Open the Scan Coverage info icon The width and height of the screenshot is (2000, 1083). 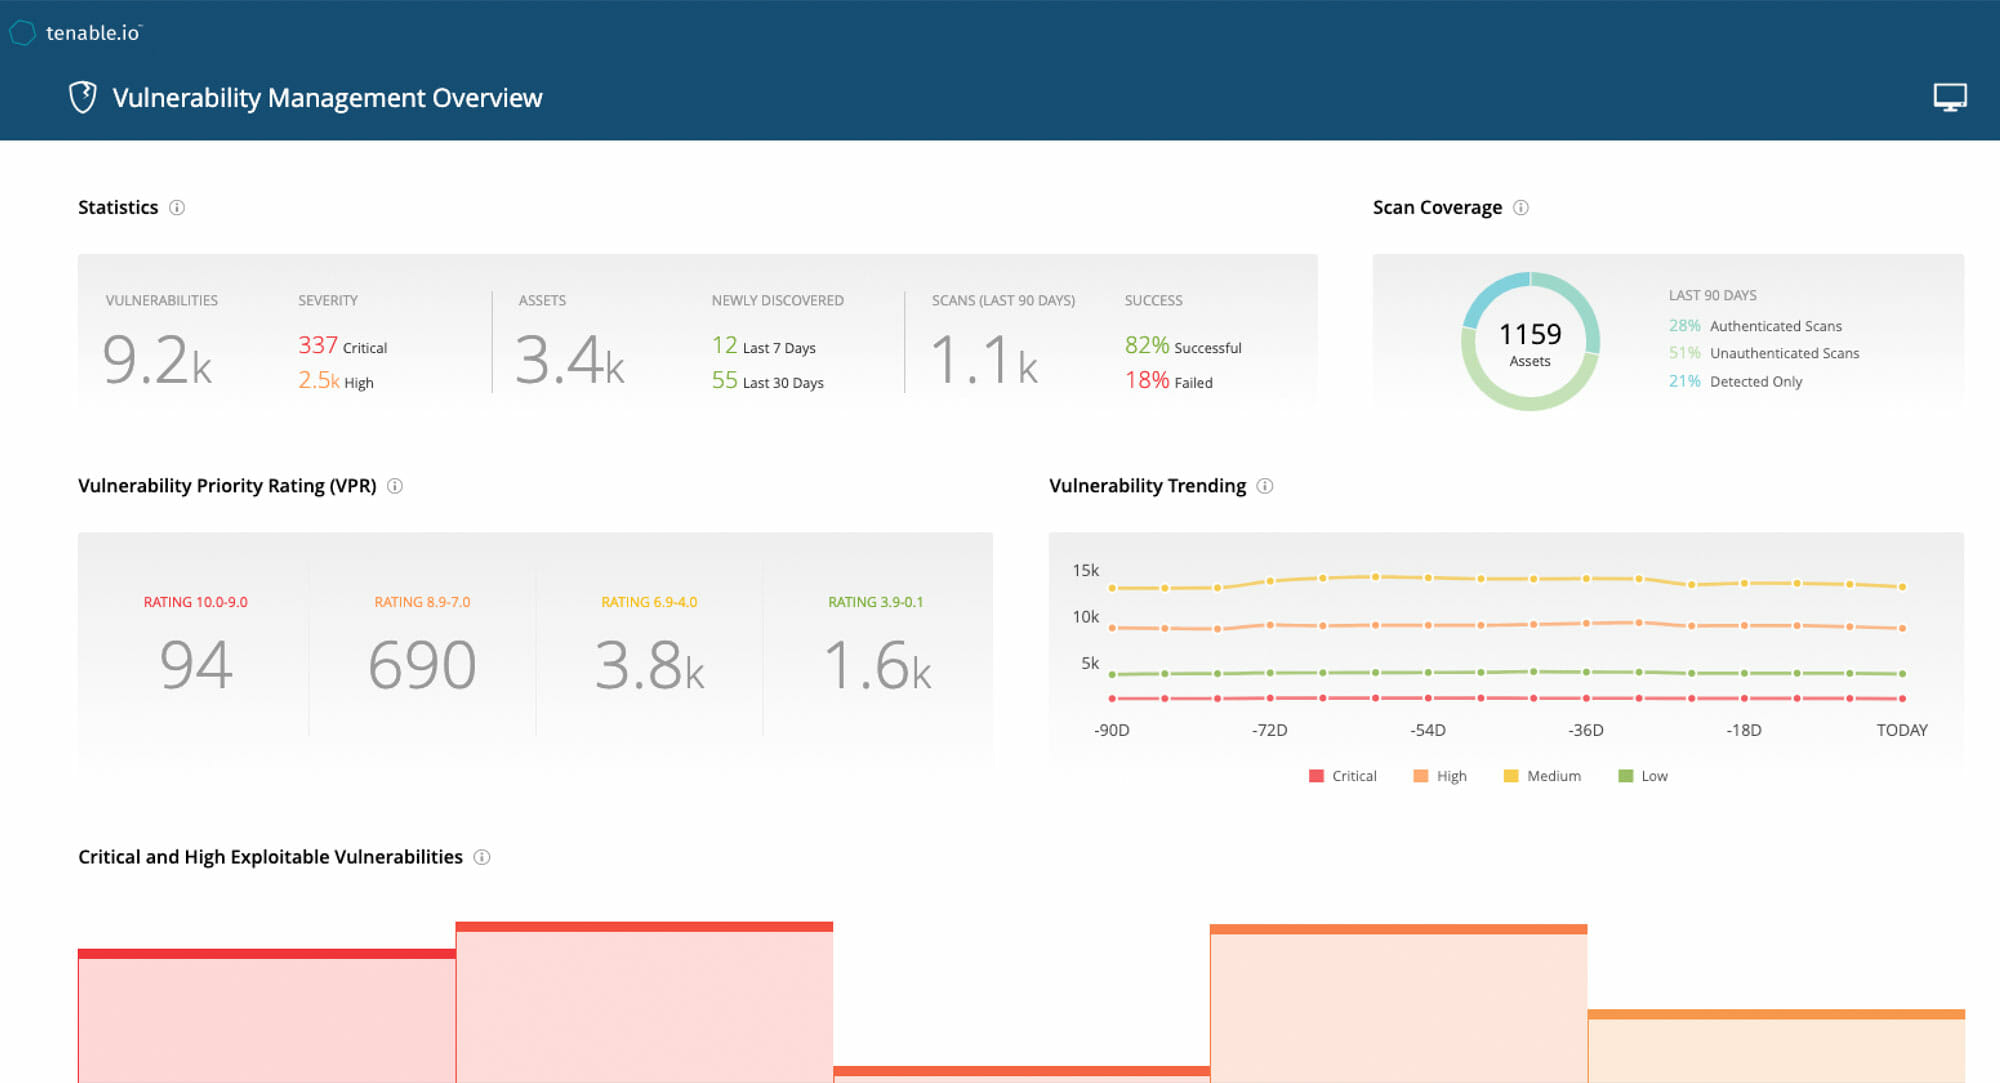point(1521,208)
